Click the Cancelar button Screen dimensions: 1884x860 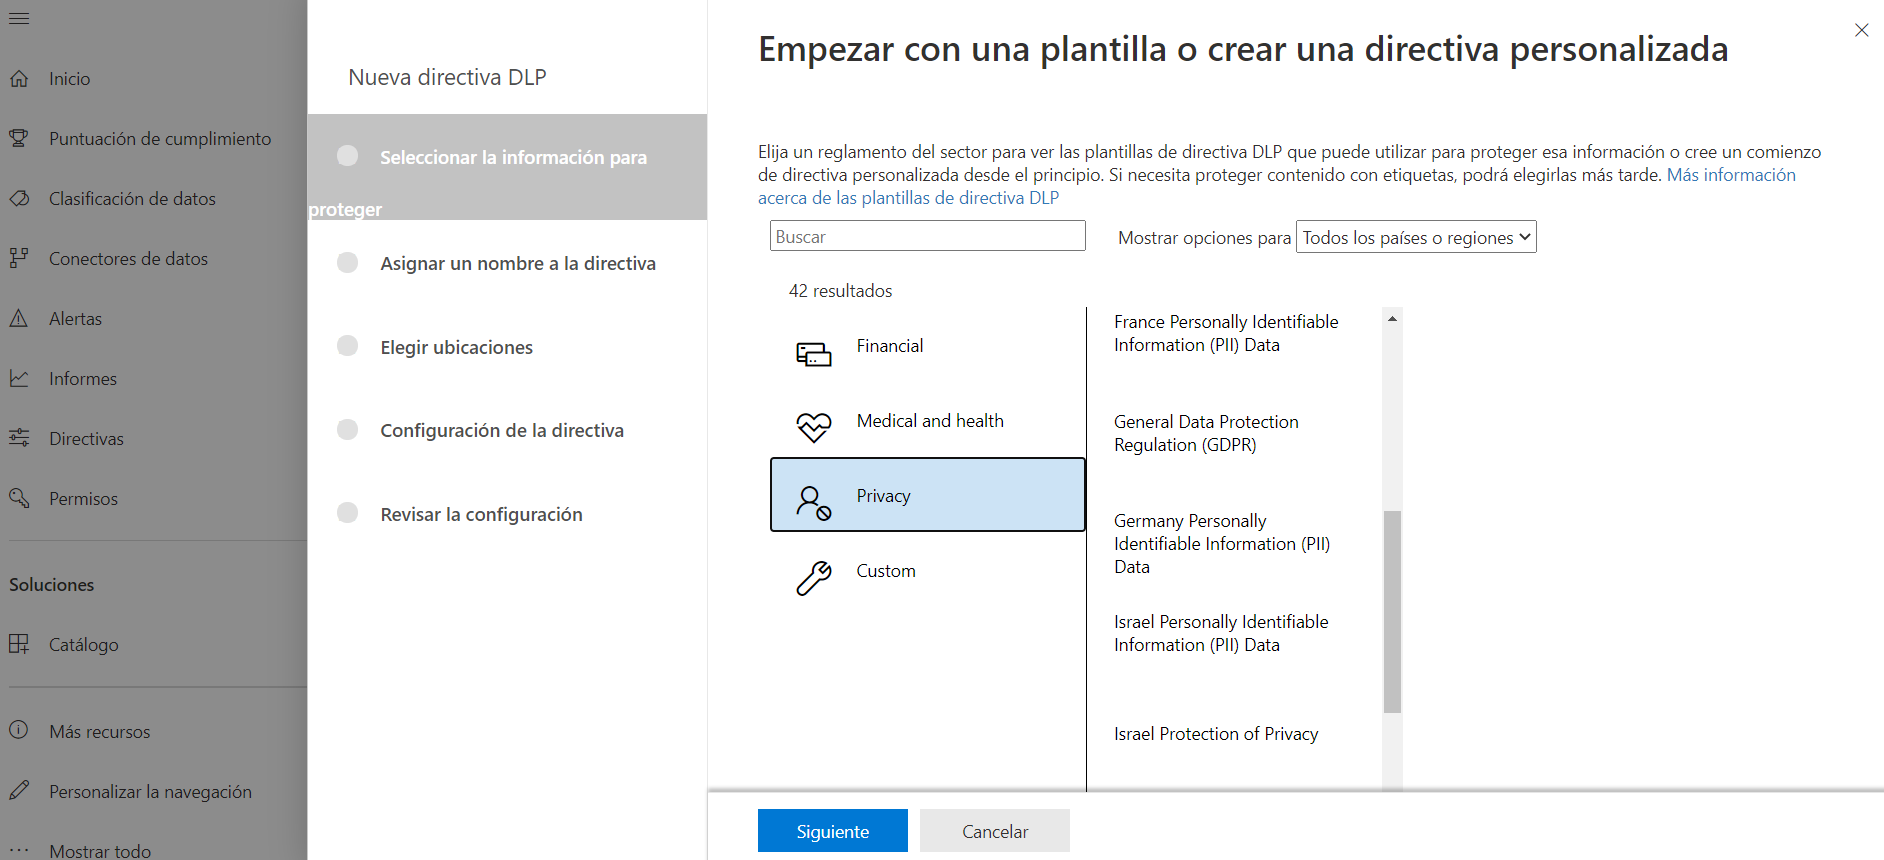pos(994,831)
